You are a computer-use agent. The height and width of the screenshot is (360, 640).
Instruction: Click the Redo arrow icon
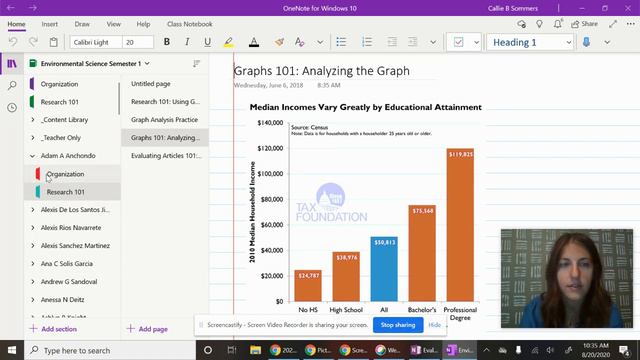click(x=33, y=42)
